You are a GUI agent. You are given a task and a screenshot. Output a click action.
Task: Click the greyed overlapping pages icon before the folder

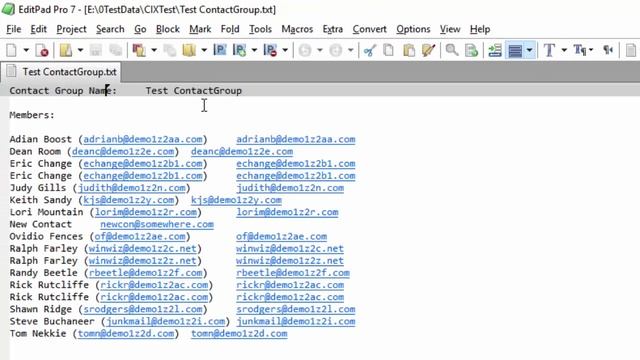coord(170,51)
